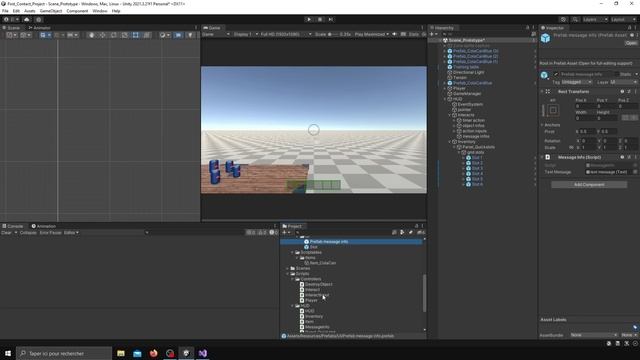
Task: Open File Explorer from the taskbar
Action: pyautogui.click(x=121, y=353)
